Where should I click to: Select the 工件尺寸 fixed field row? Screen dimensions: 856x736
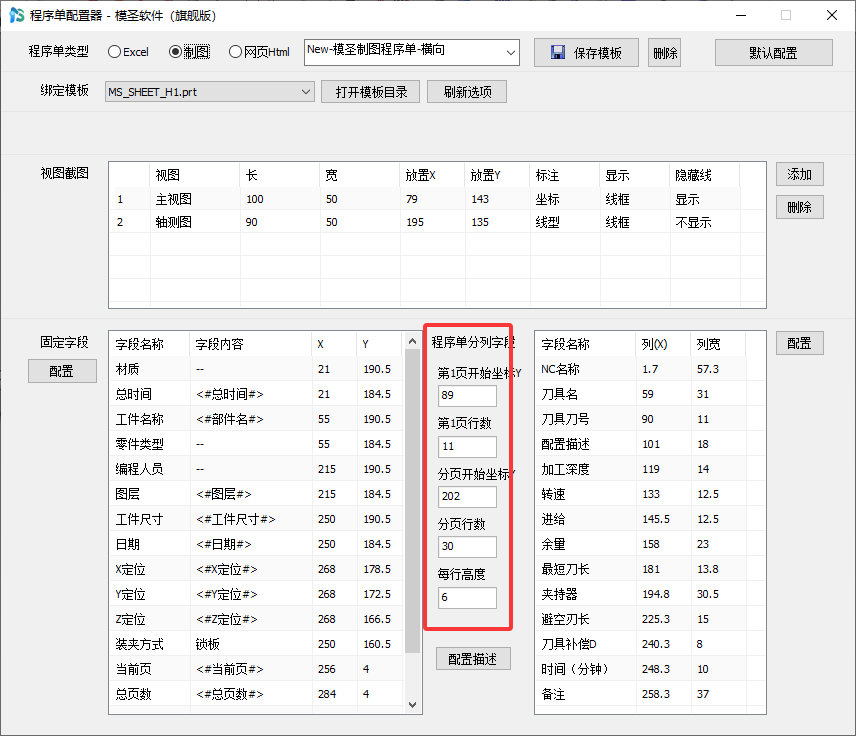tap(257, 519)
